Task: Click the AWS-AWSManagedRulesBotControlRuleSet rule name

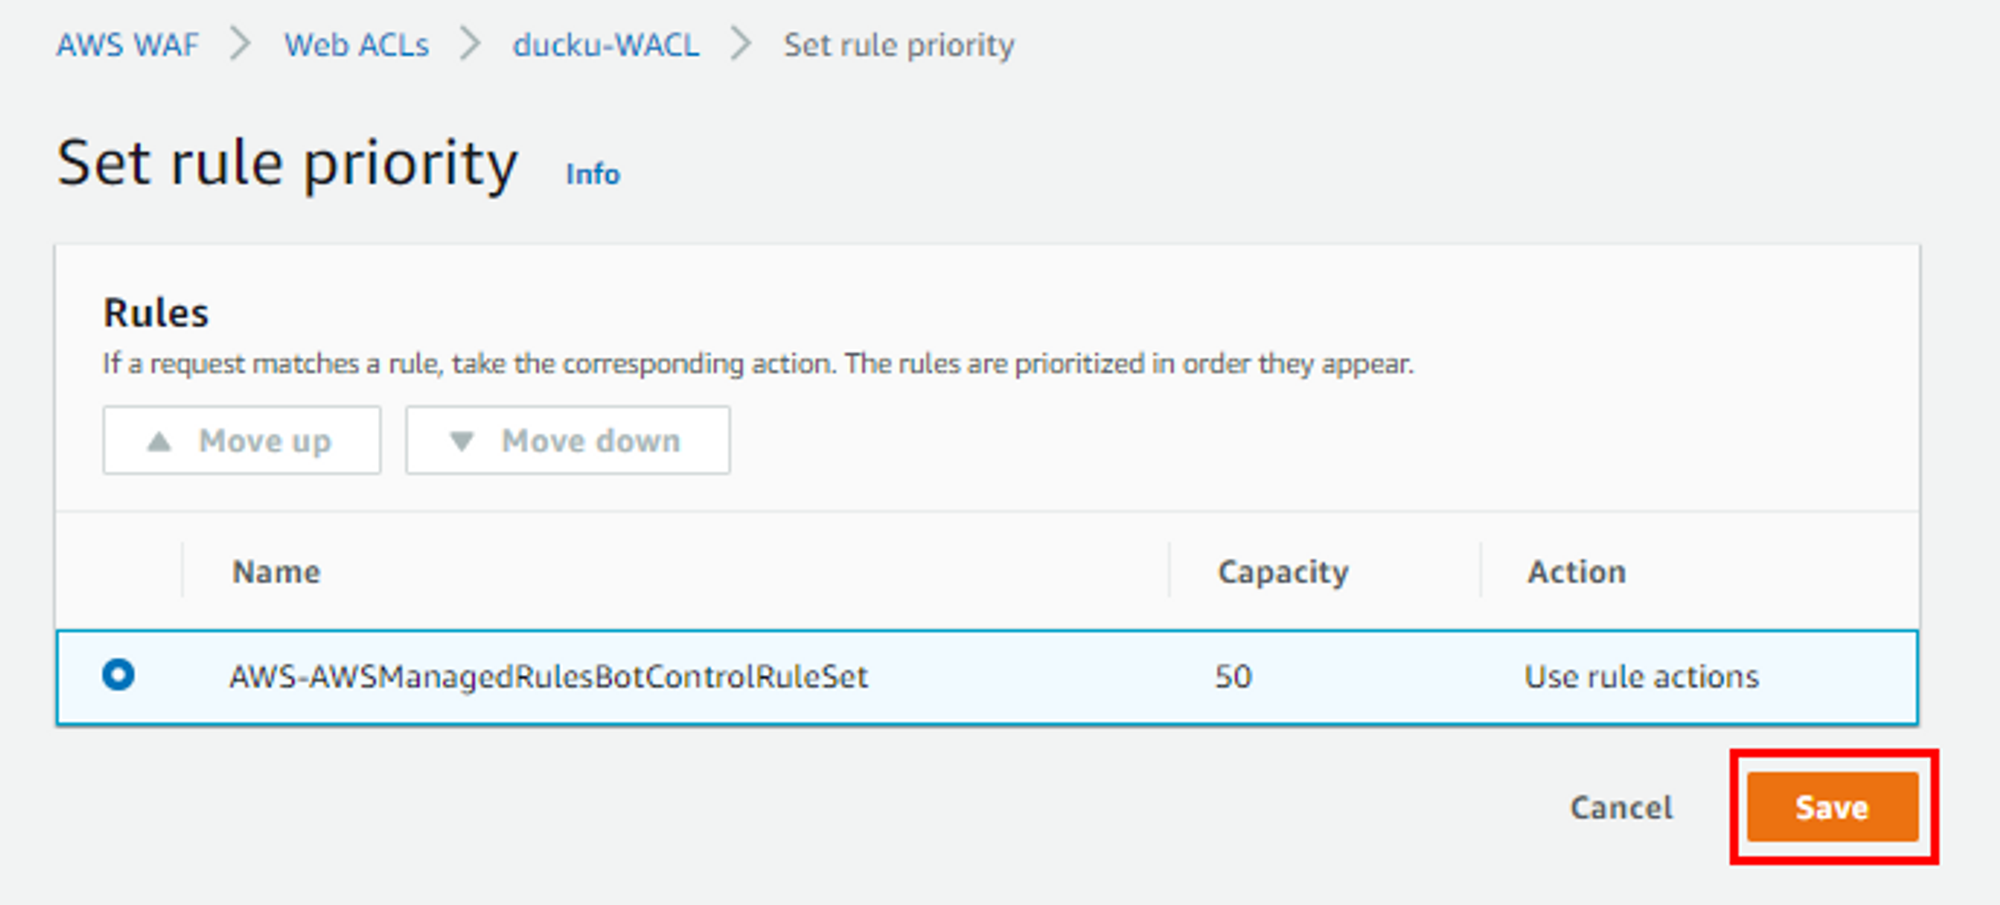Action: click(x=548, y=677)
